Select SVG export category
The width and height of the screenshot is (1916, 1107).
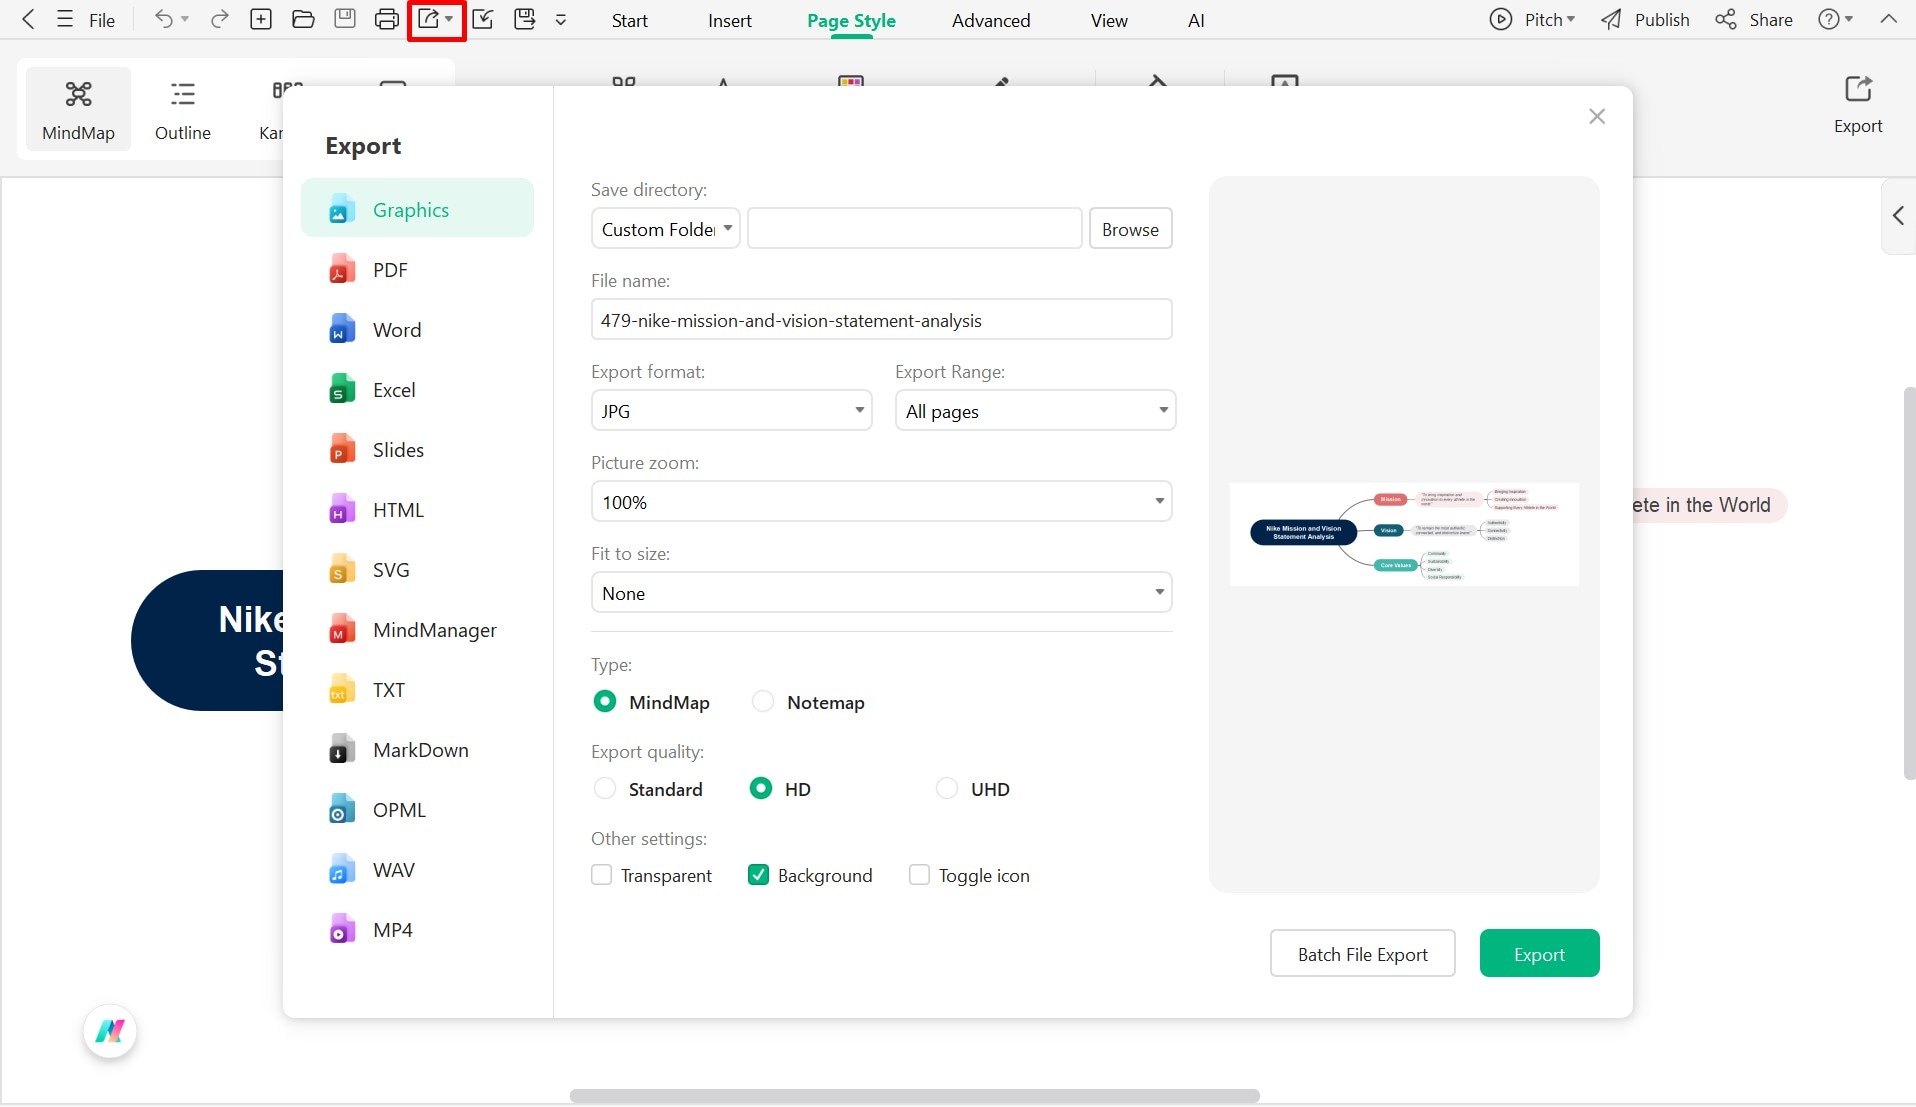point(417,570)
